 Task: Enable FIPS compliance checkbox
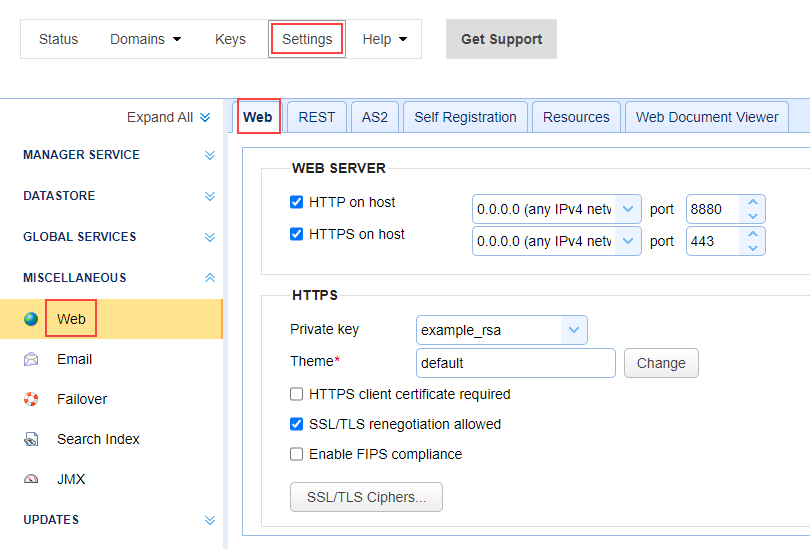(x=296, y=454)
